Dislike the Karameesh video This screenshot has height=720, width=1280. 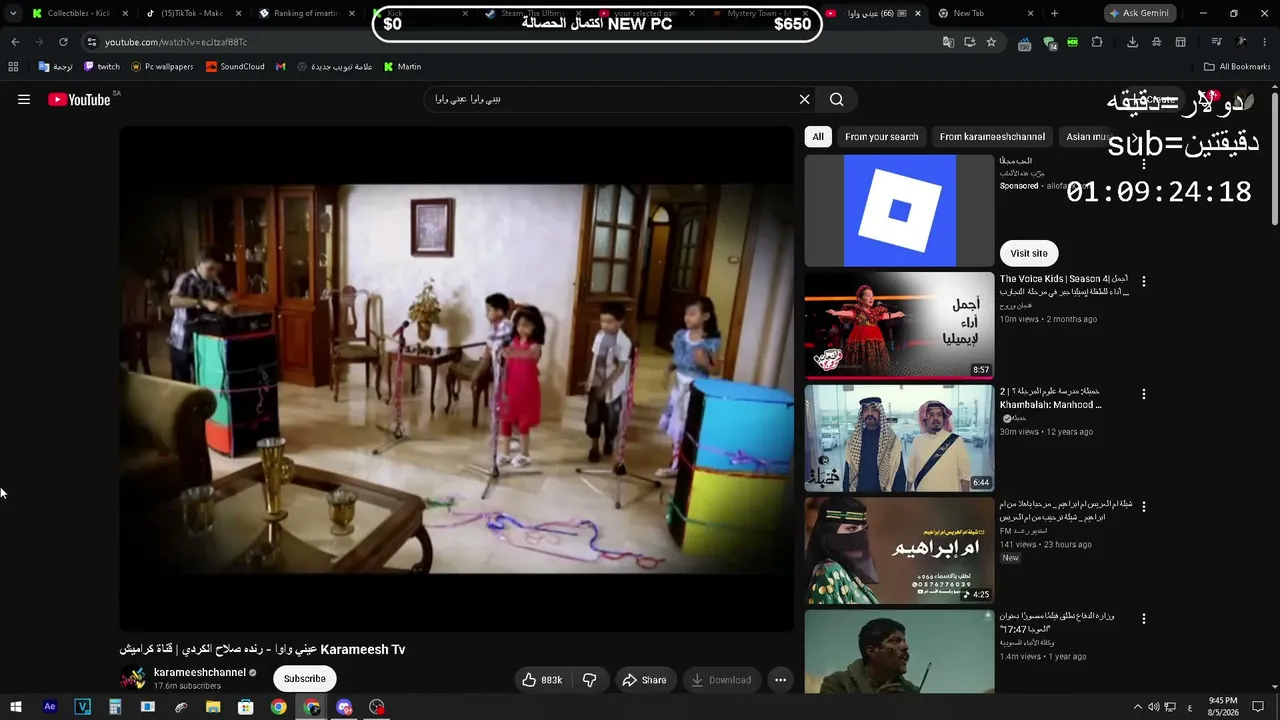tap(590, 680)
